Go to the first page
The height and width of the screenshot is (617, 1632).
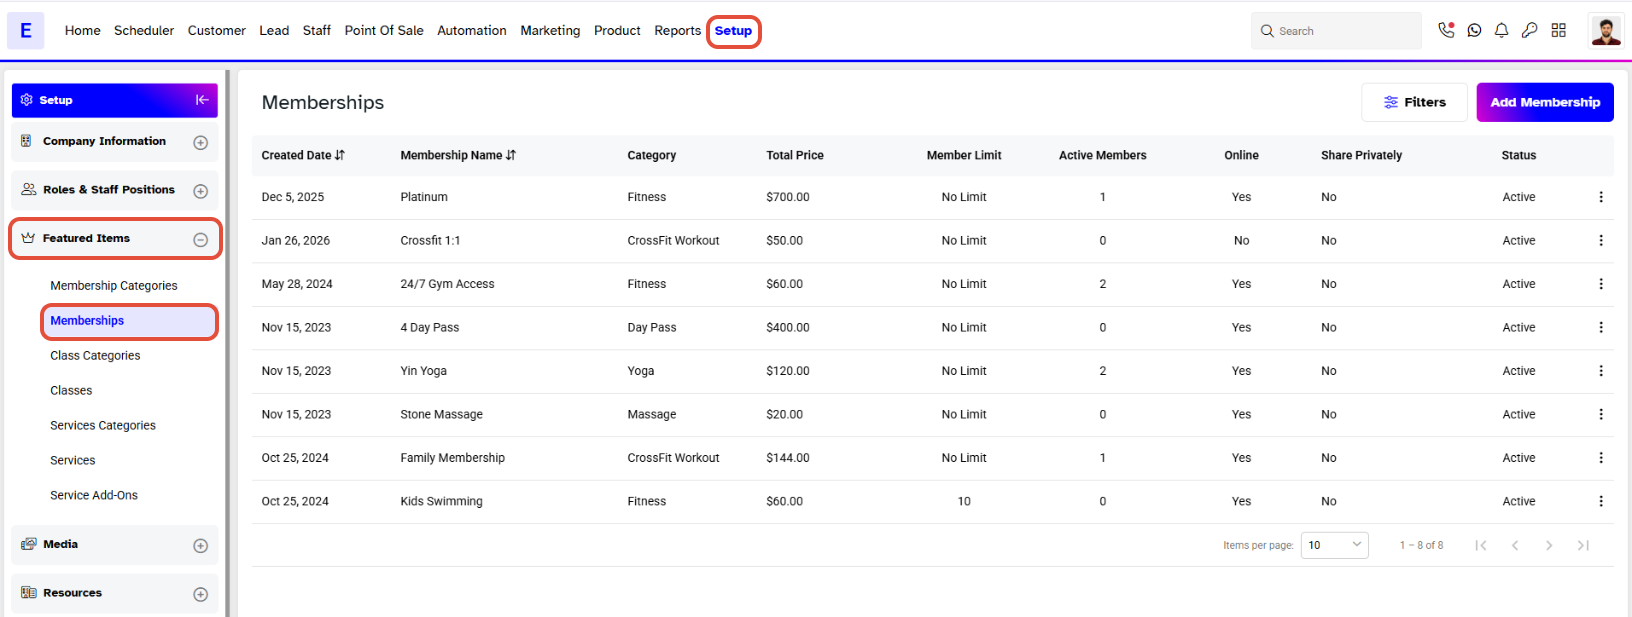tap(1481, 545)
